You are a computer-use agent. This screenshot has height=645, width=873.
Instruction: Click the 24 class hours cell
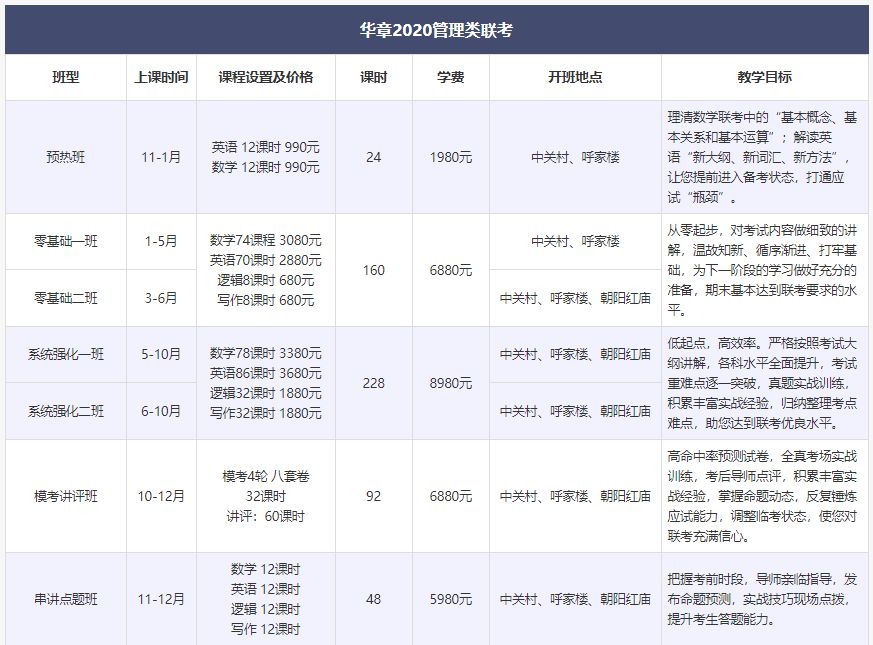click(x=374, y=157)
